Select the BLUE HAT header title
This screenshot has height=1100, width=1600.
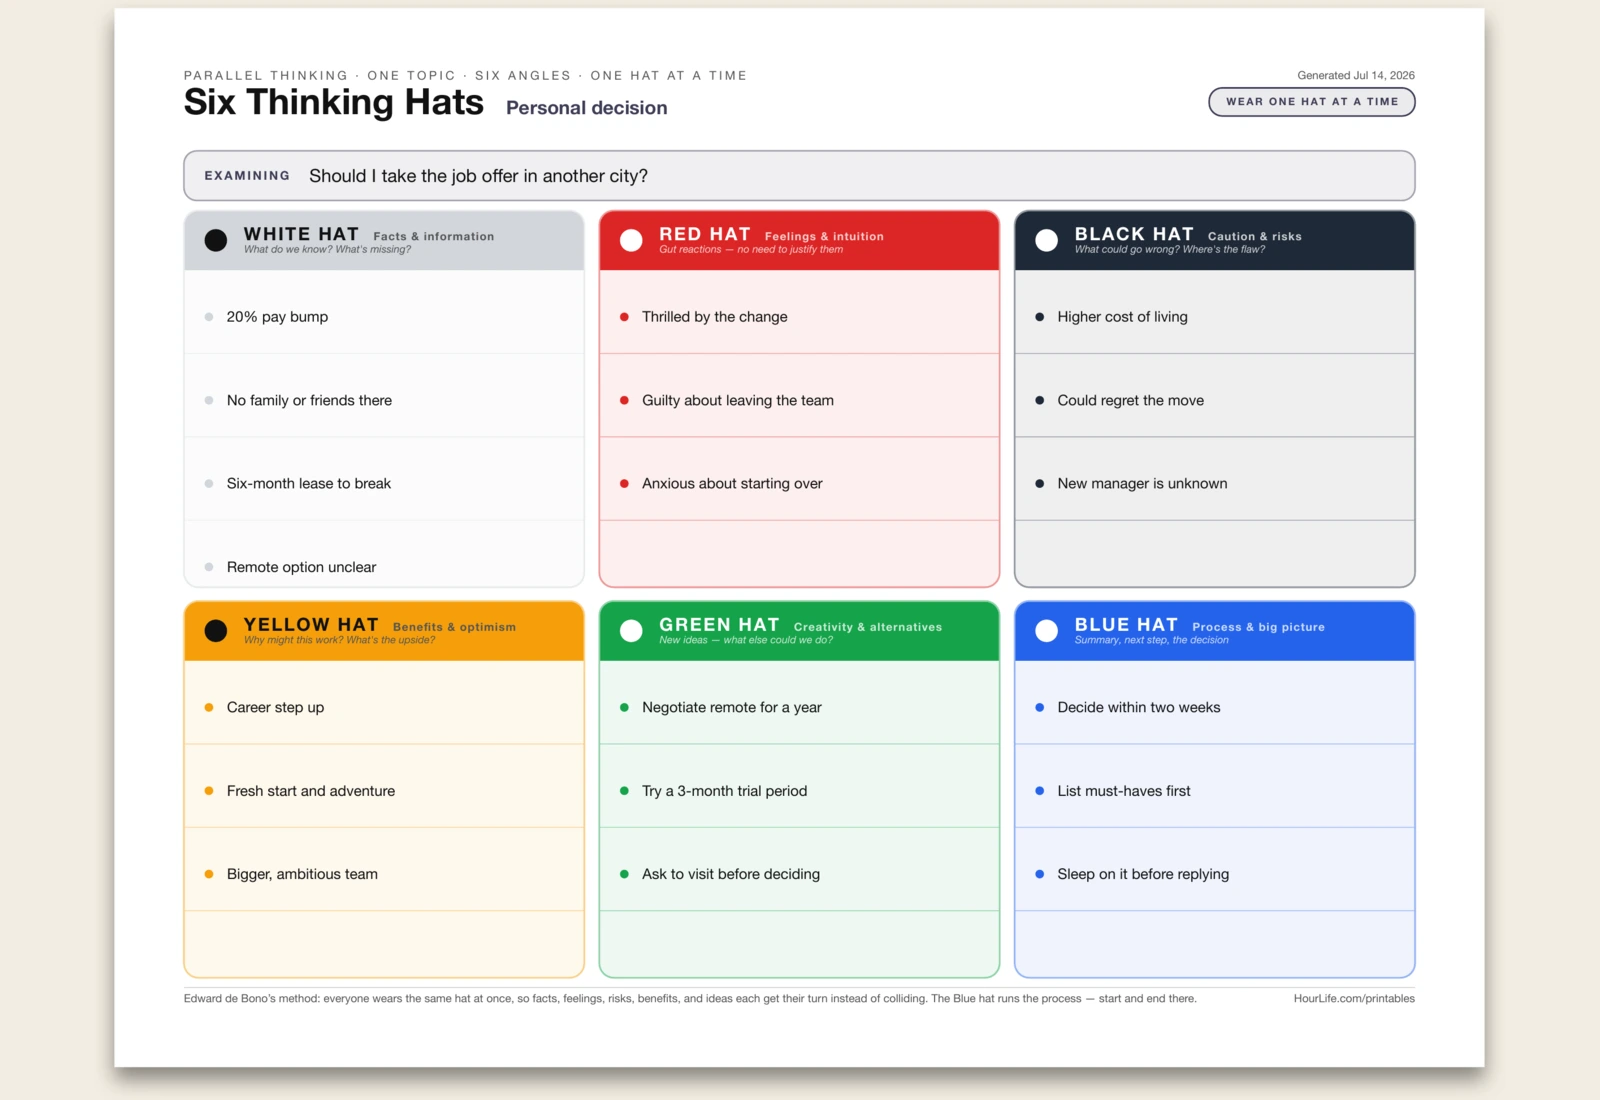1126,625
